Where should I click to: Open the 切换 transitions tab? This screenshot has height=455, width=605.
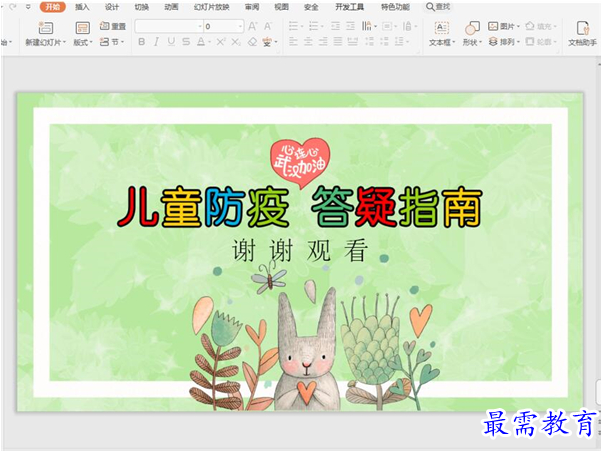click(142, 7)
